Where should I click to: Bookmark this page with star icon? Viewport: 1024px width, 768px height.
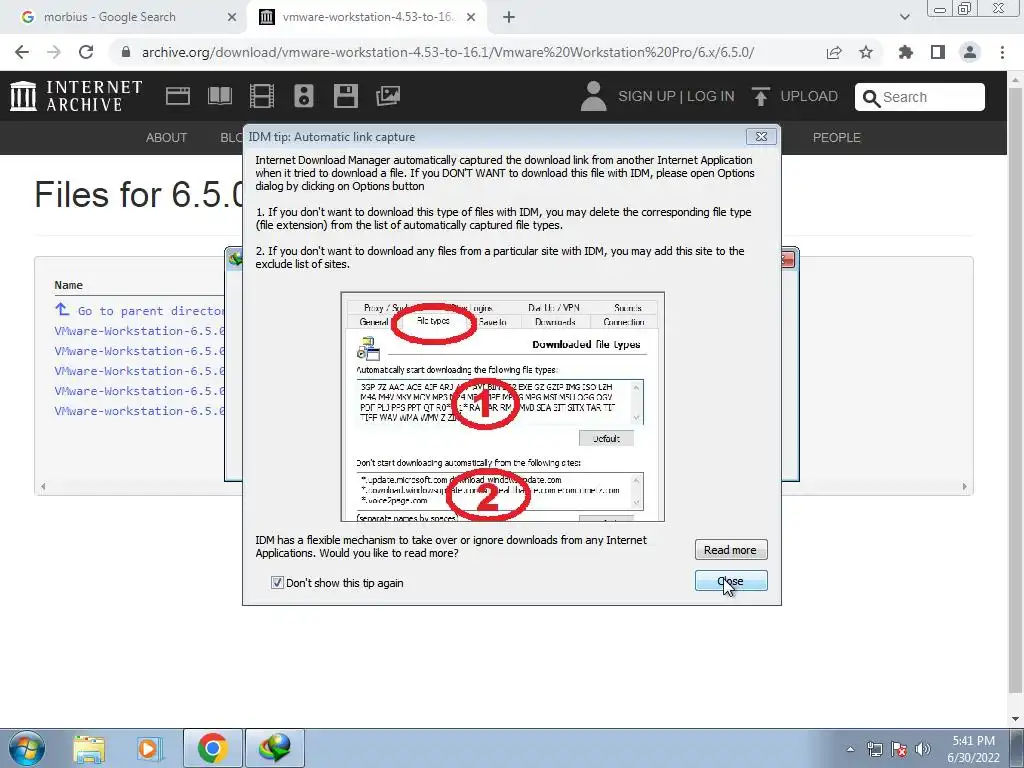(x=866, y=52)
